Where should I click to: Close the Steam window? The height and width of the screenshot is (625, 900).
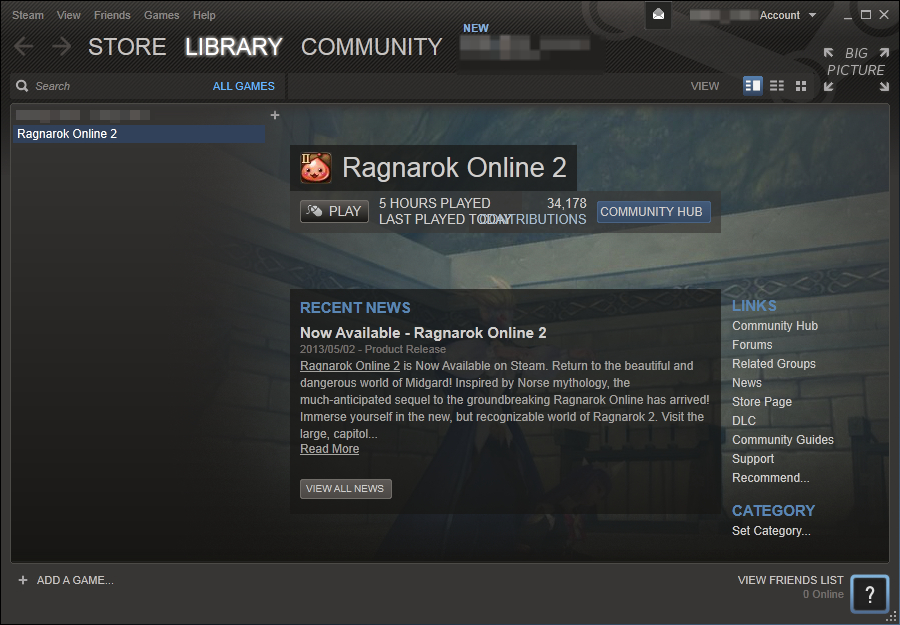click(884, 15)
